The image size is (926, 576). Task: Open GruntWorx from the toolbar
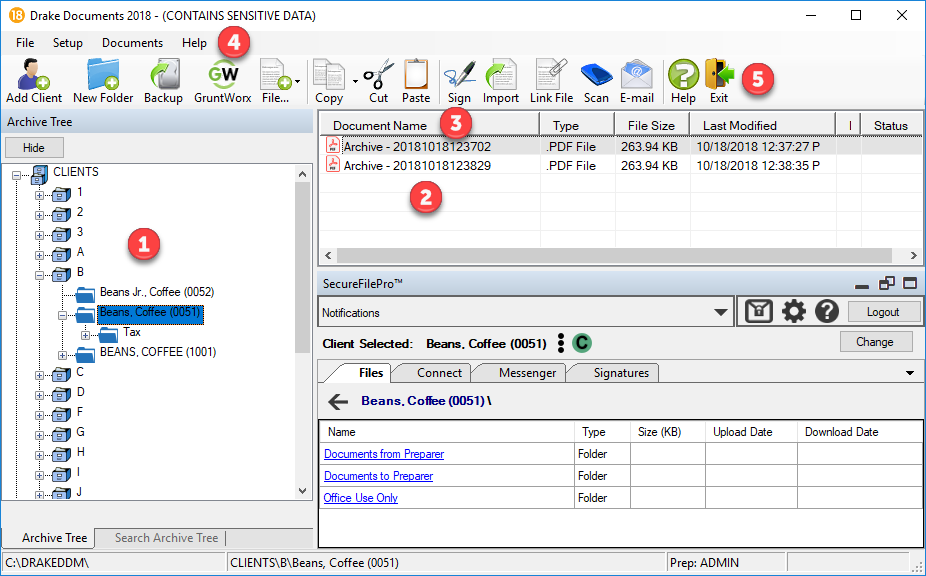tap(223, 81)
